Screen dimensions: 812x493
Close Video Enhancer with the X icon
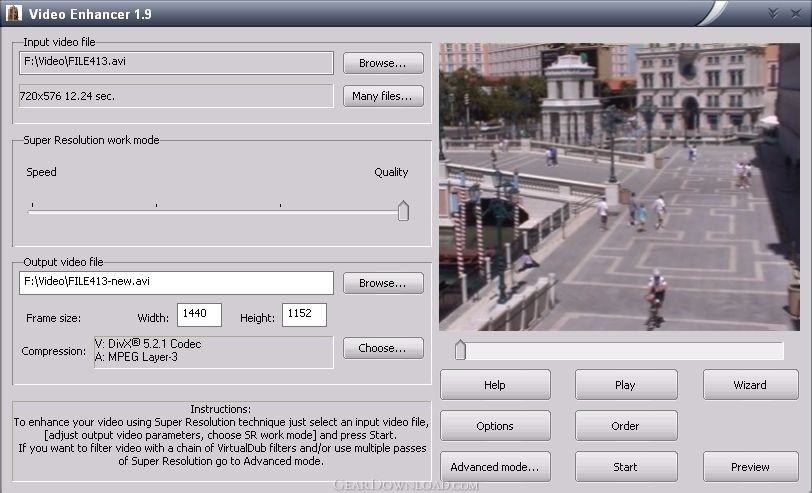796,13
